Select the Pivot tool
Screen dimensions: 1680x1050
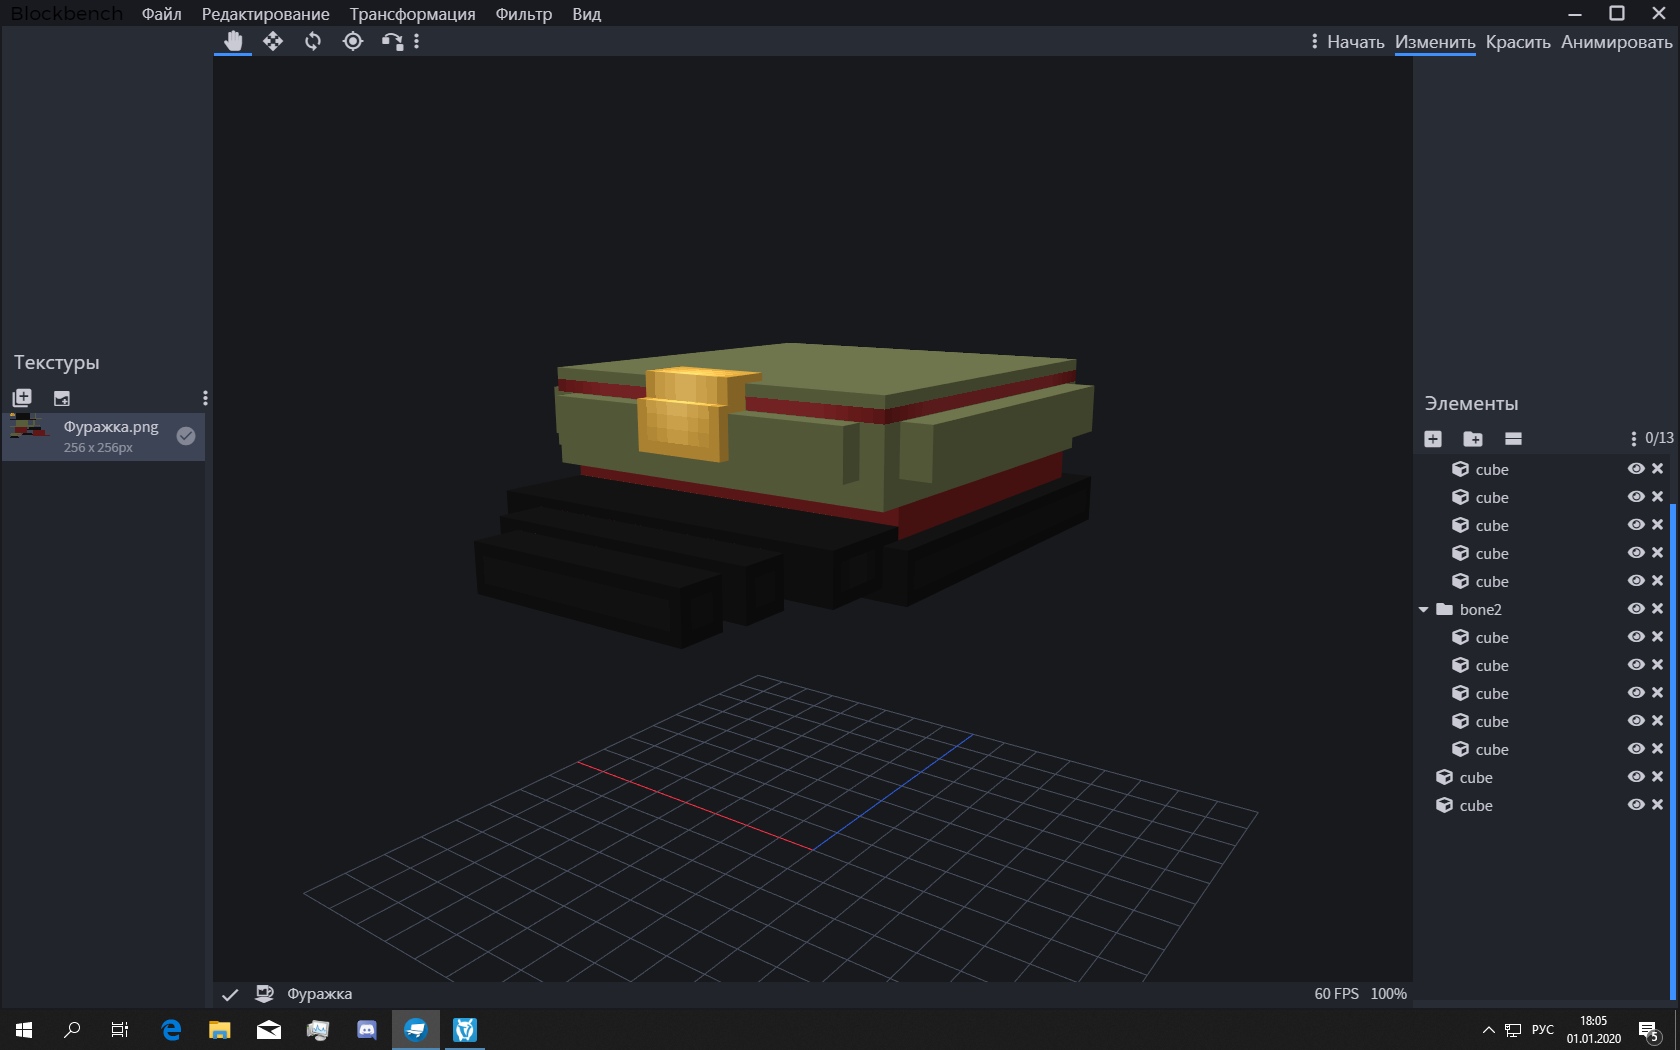pos(353,41)
